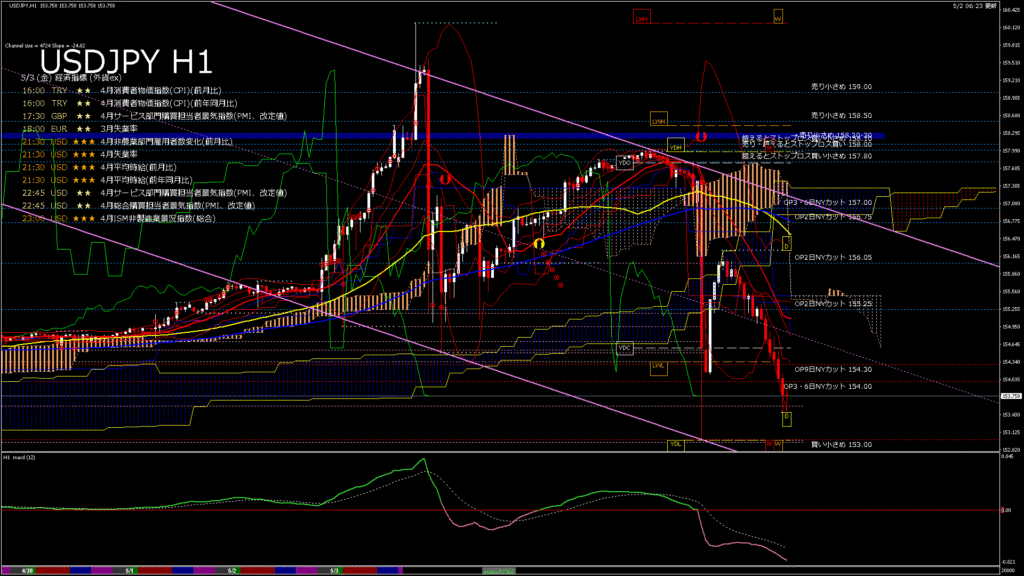Screen dimensions: 1024x576
Task: Click the LMH marker box at chart top
Action: click(641, 17)
